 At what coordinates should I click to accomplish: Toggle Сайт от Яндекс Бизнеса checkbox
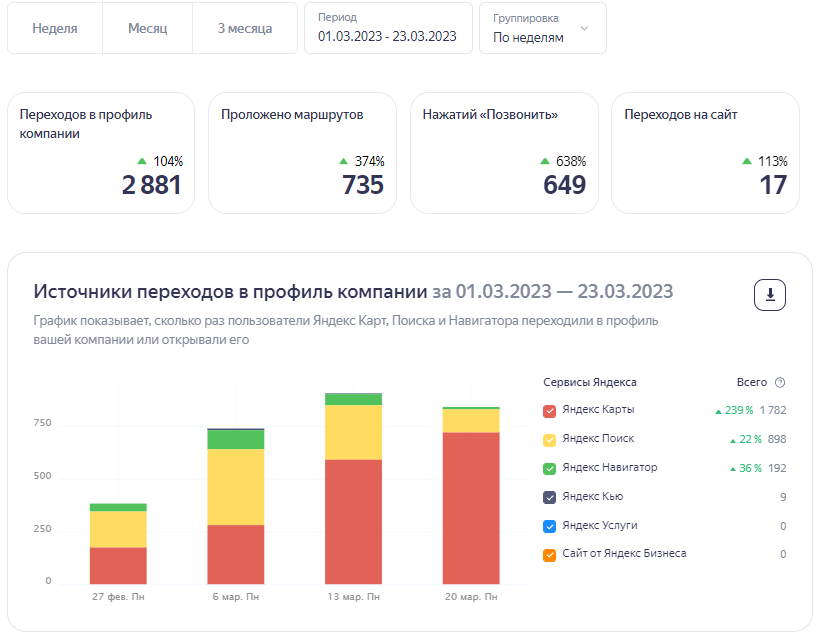(x=549, y=554)
